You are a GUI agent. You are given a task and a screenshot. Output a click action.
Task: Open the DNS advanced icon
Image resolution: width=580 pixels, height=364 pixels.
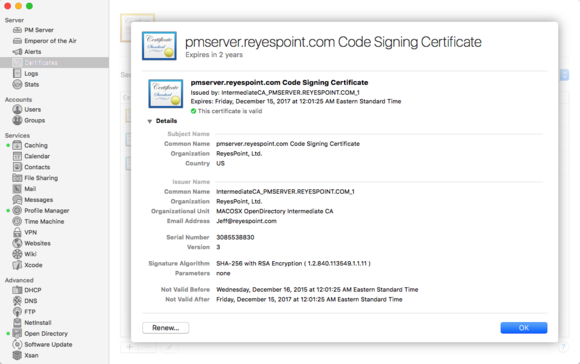17,301
